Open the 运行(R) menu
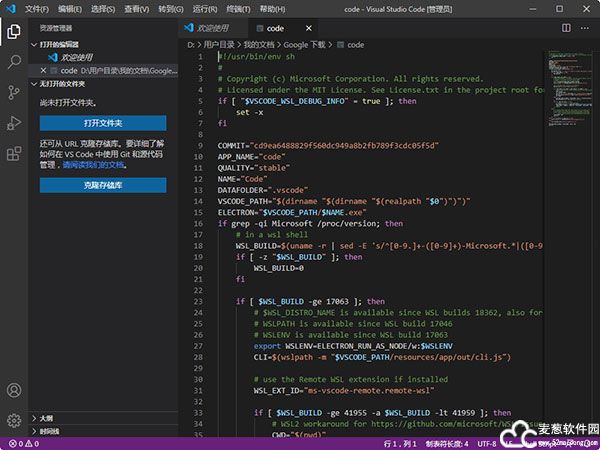Image resolution: width=600 pixels, height=450 pixels. [205, 9]
